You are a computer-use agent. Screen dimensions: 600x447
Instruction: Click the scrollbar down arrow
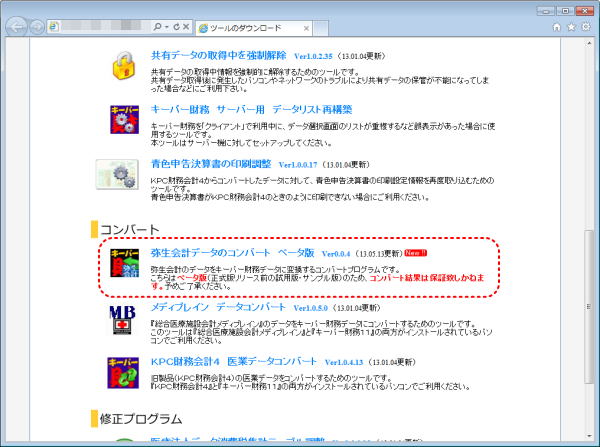(589, 436)
